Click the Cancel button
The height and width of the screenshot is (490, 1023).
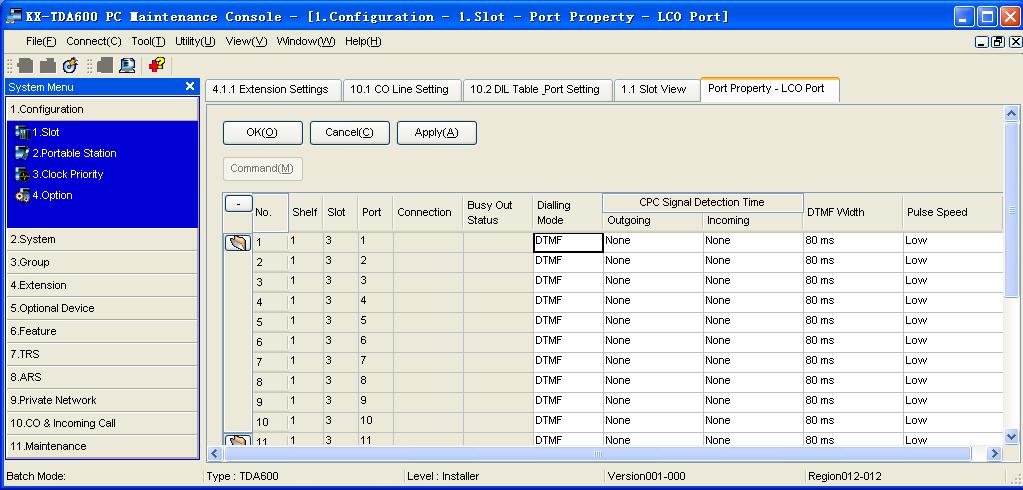[x=349, y=132]
